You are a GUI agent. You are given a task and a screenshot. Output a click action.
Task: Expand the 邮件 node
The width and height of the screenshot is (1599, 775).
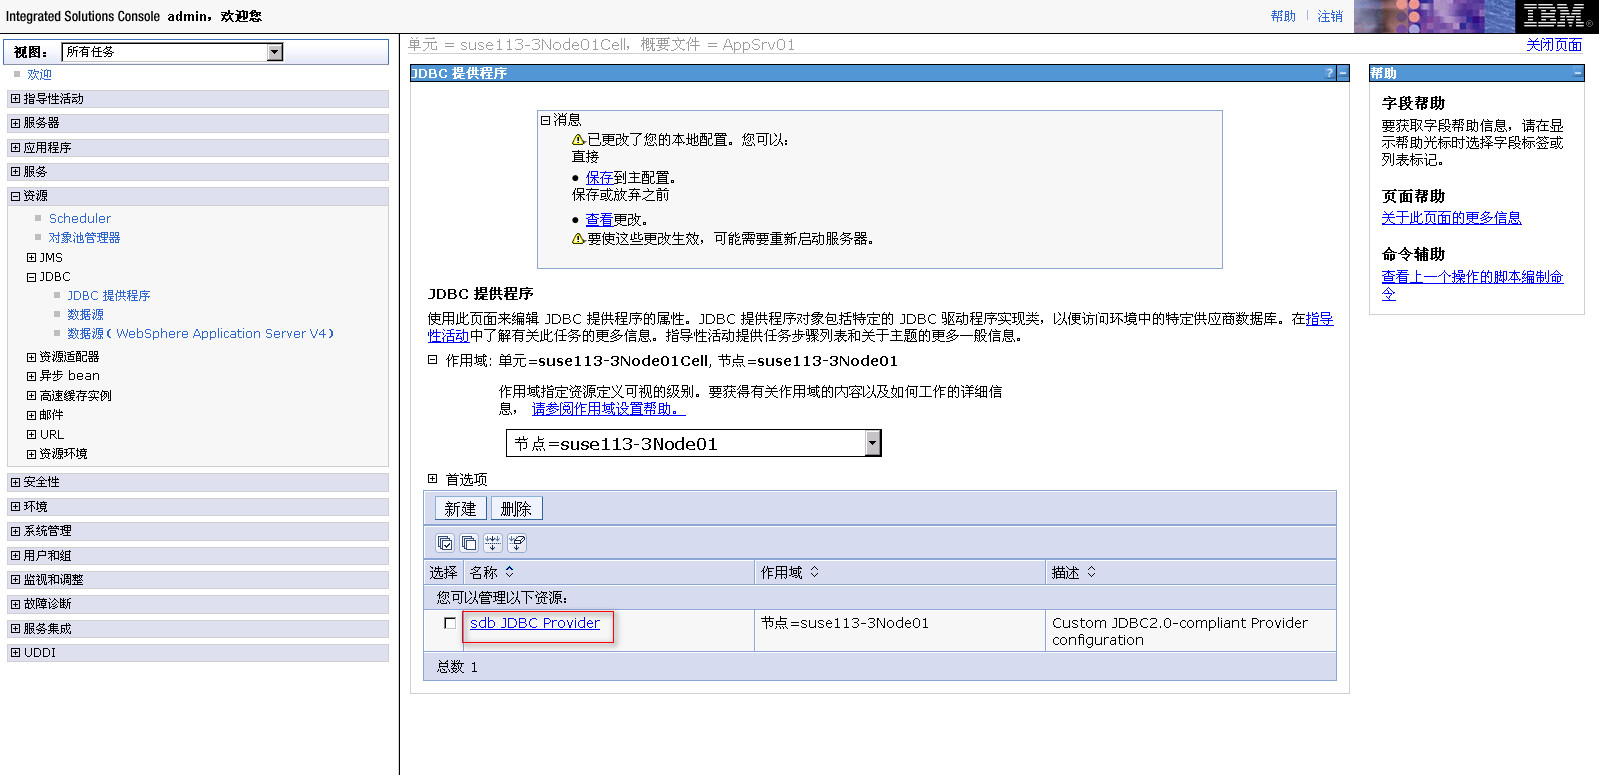coord(31,415)
